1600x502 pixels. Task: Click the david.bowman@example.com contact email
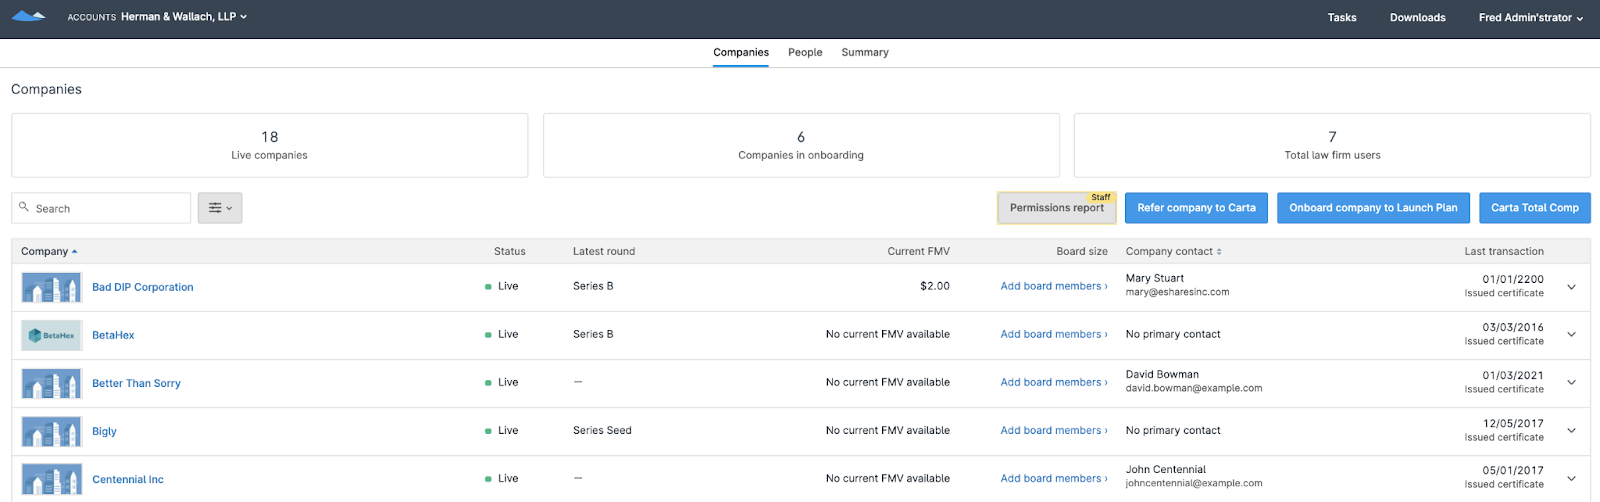(x=1194, y=388)
